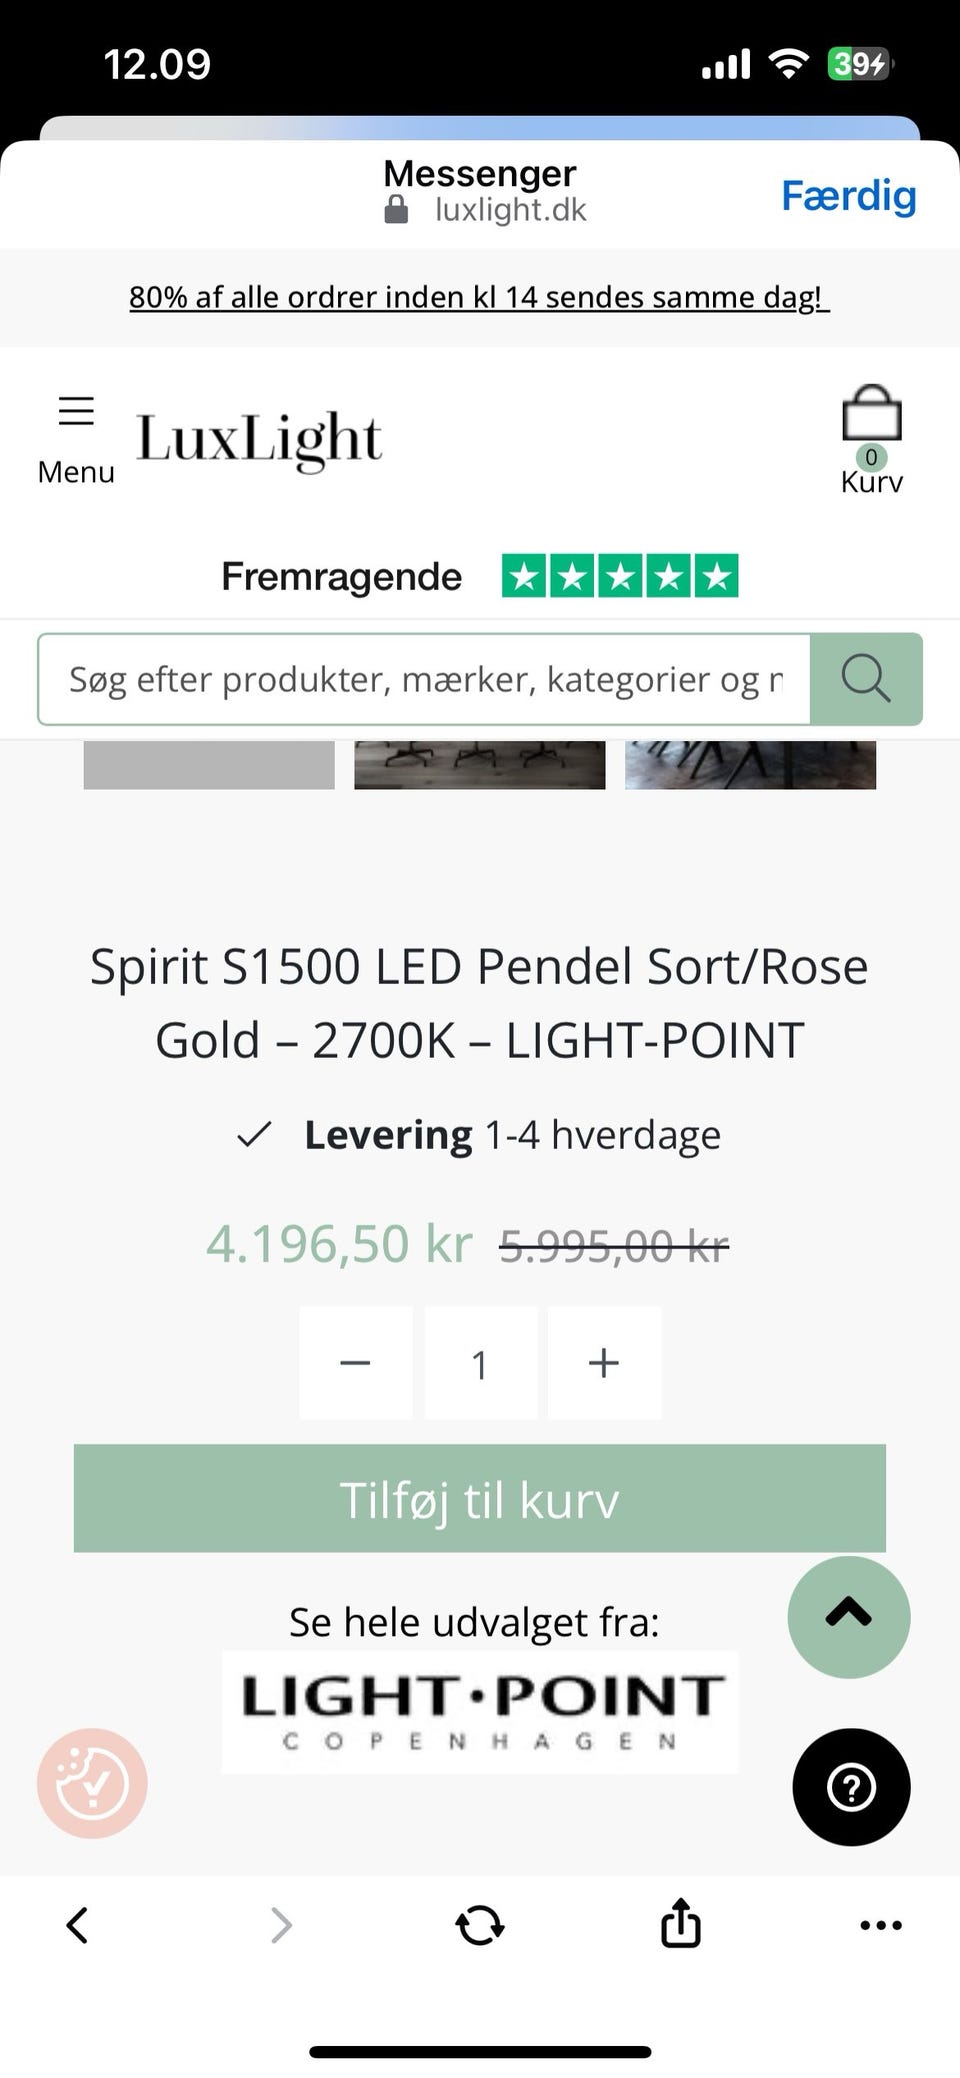Increase quantity with plus button
Screen dimensions: 960x2078
tap(604, 1363)
